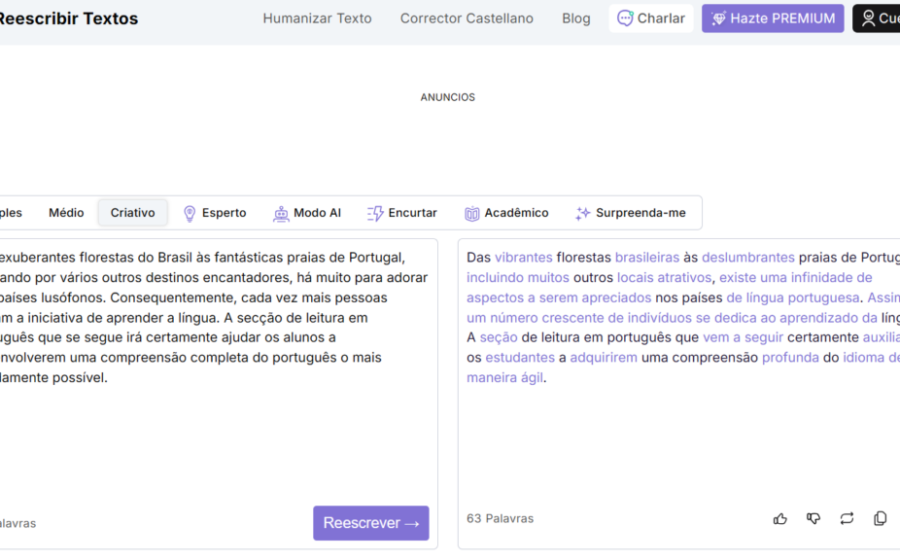Click the lightbulb icon beside Esperto
Viewport: 900px width, 560px height.
(189, 213)
